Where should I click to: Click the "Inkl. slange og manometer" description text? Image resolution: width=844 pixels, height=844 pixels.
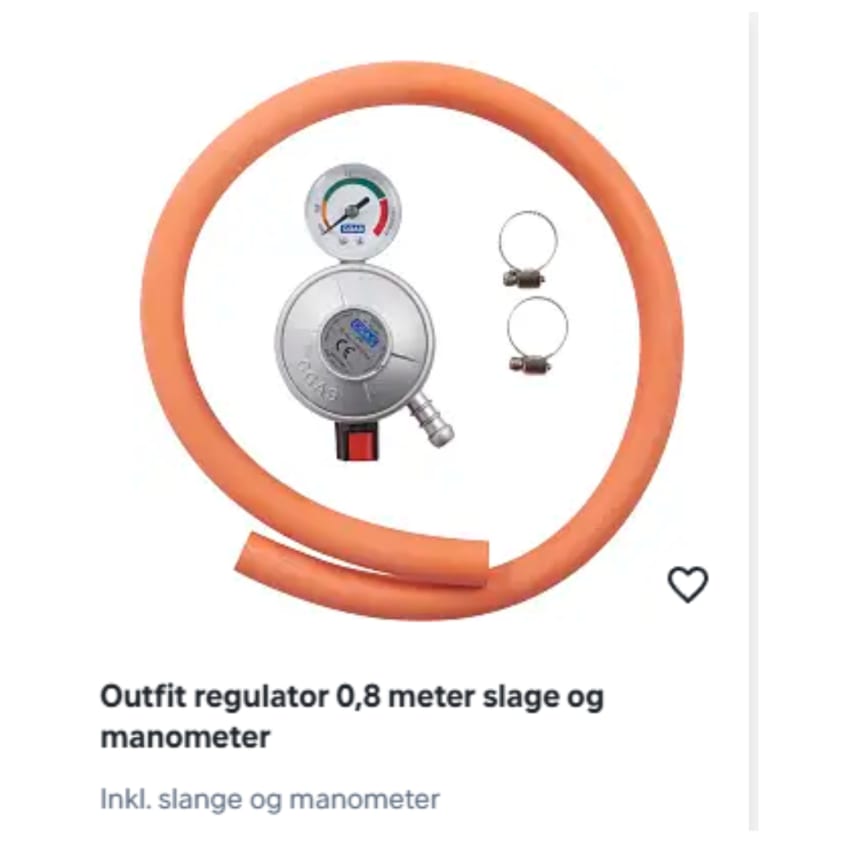pos(270,799)
